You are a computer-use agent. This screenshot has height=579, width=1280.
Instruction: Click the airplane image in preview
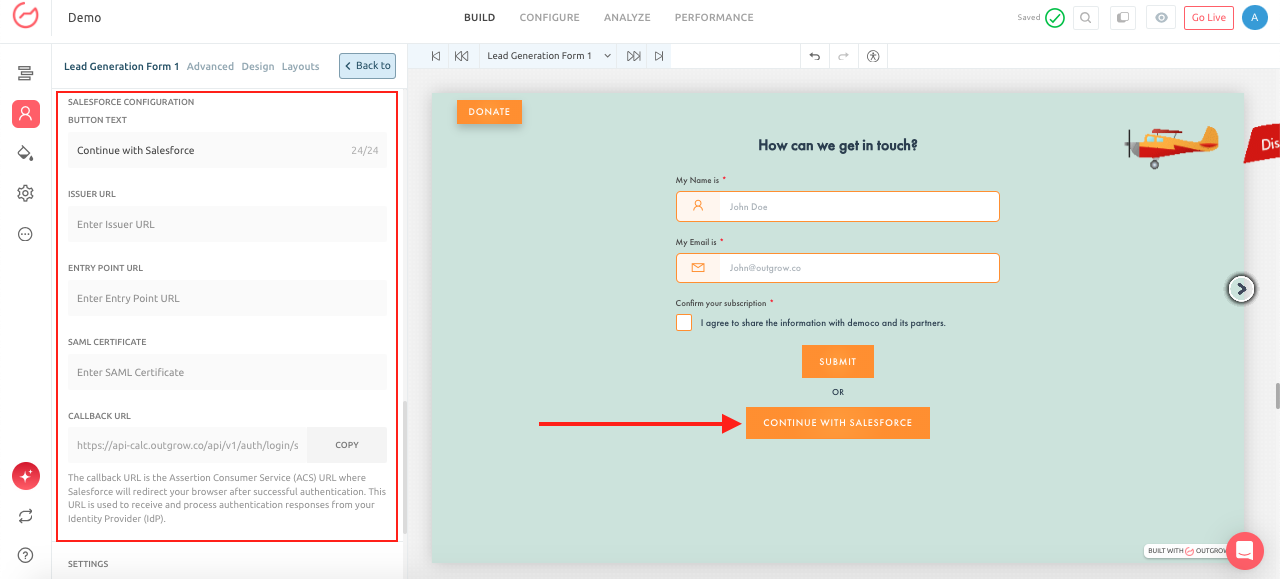[1172, 146]
